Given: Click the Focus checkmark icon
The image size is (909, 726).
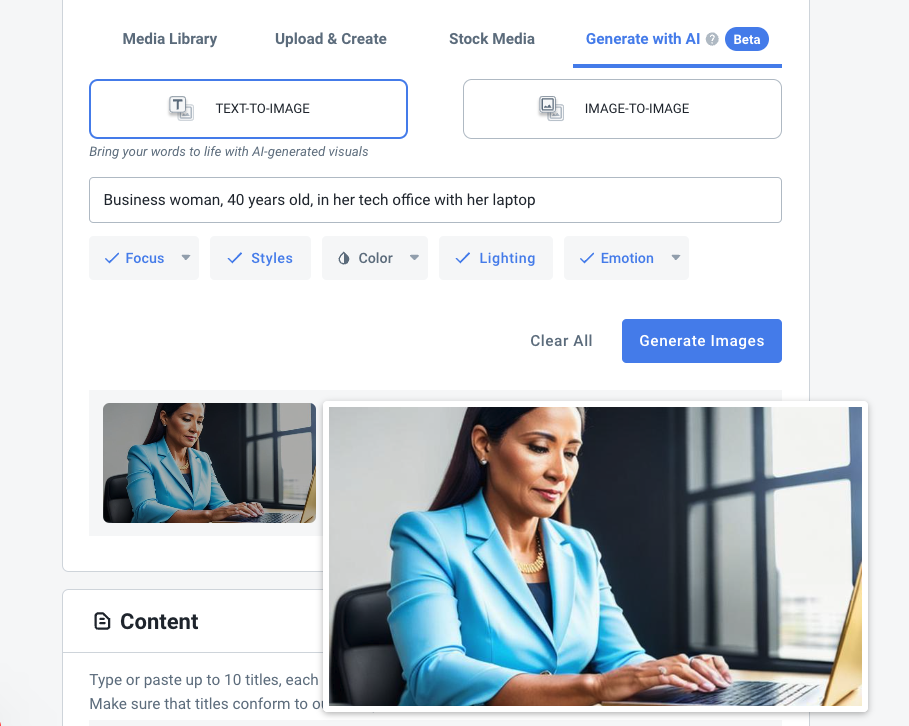Looking at the screenshot, I should (112, 258).
